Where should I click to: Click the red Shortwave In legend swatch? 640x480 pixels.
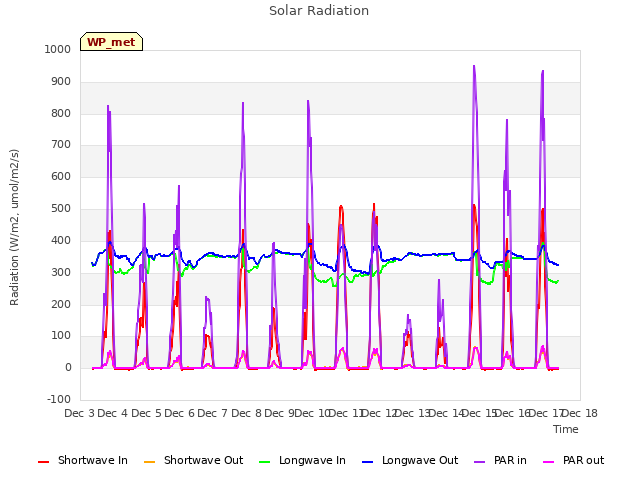43,462
